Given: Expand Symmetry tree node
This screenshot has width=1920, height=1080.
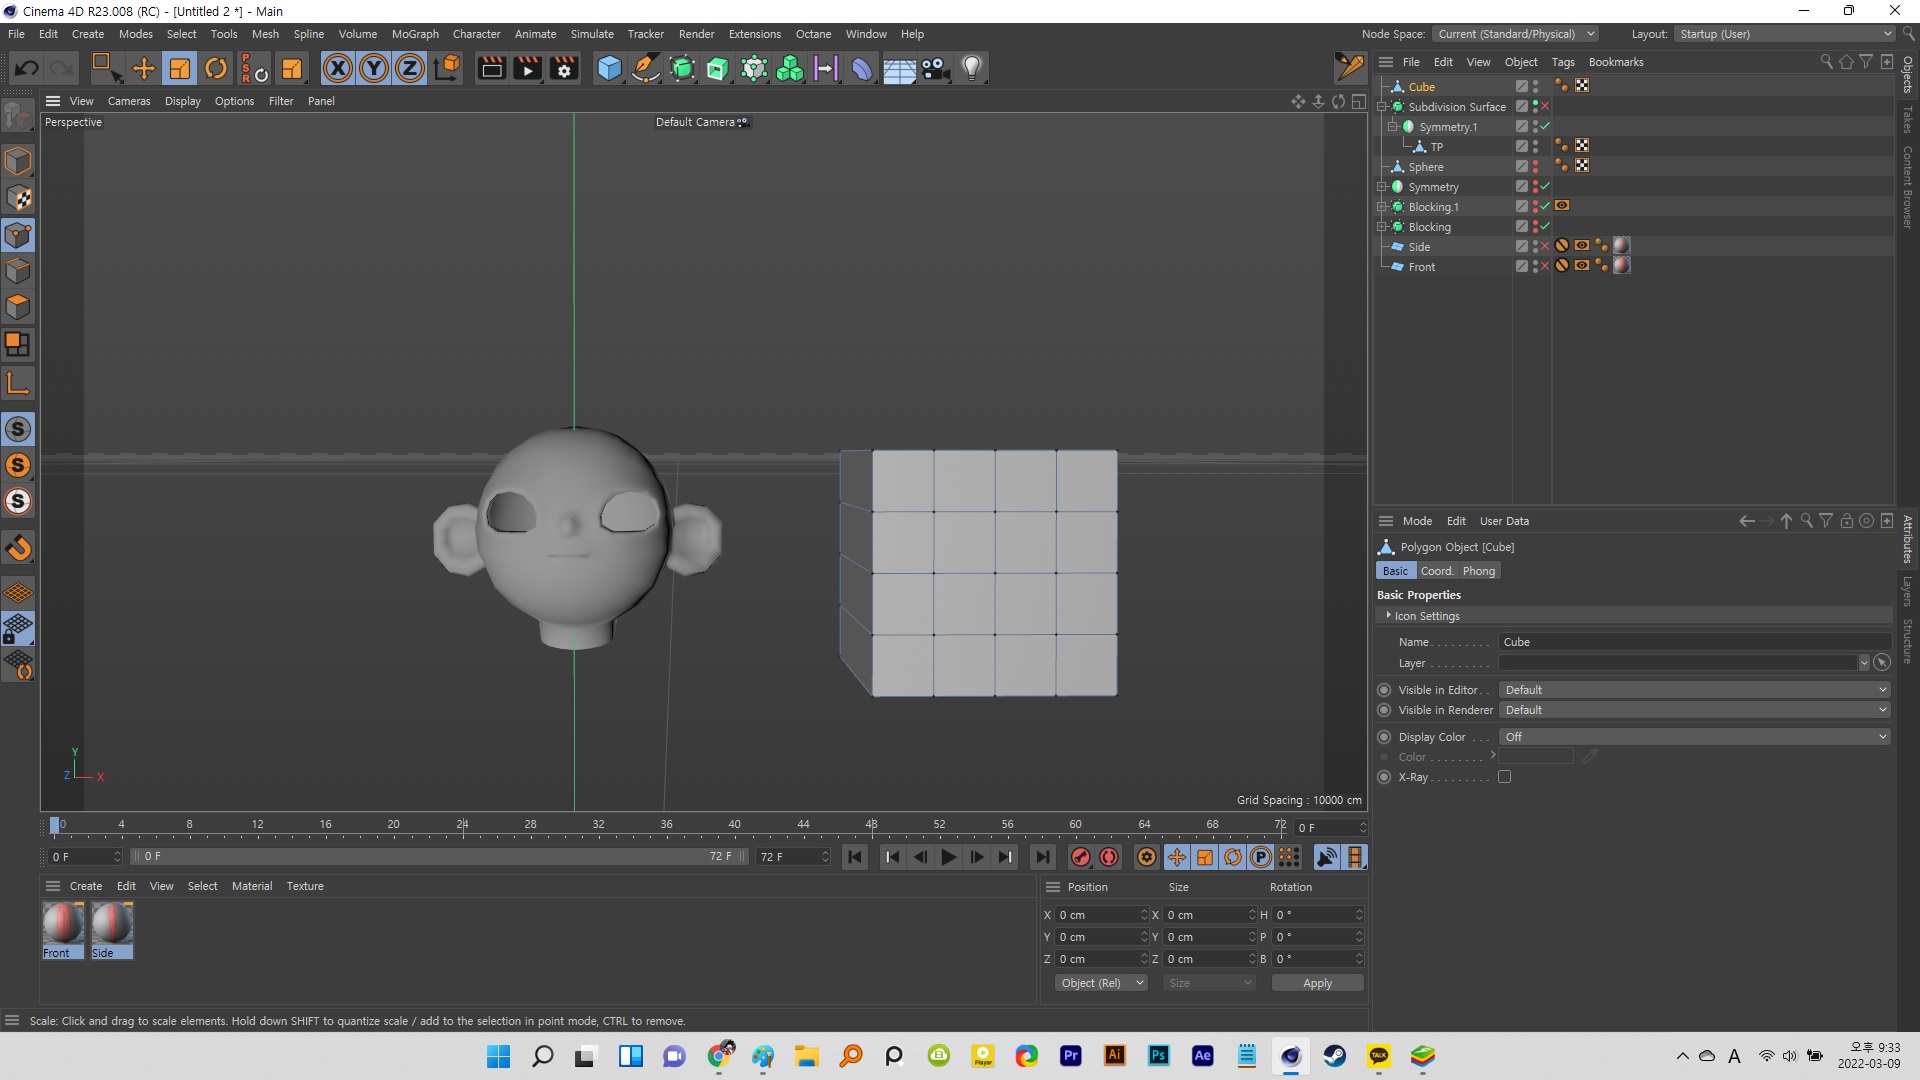Looking at the screenshot, I should (1382, 187).
